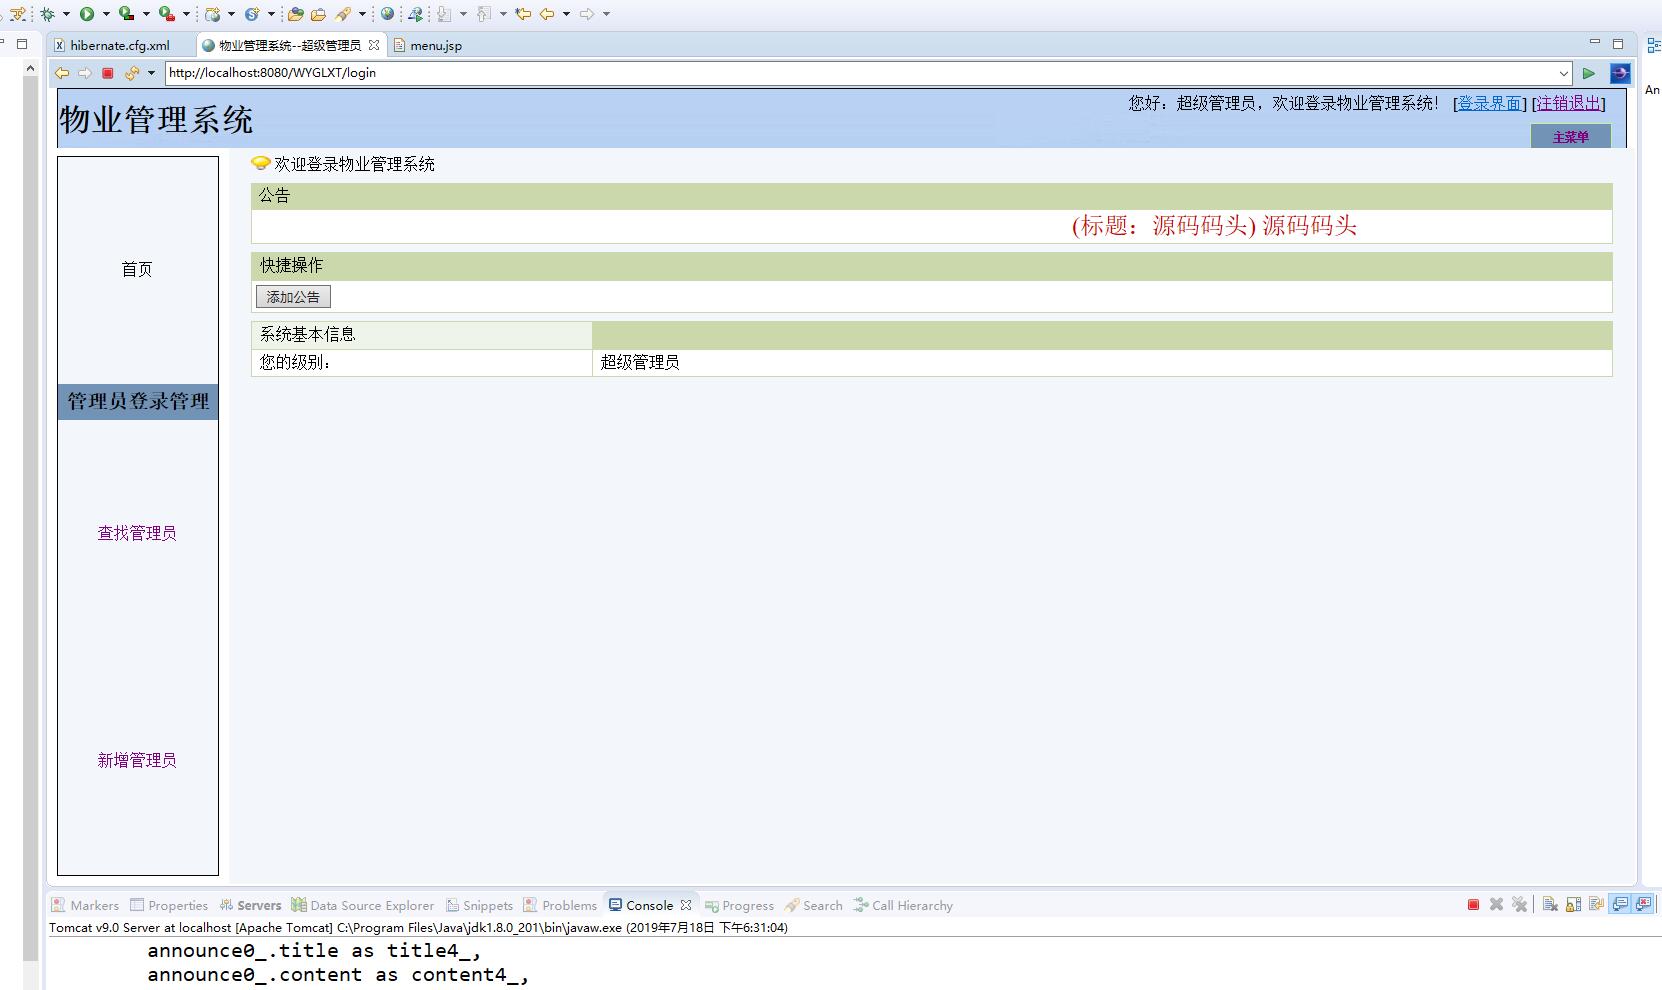This screenshot has height=990, width=1662.
Task: Click the Open Task folder icon
Action: [318, 14]
